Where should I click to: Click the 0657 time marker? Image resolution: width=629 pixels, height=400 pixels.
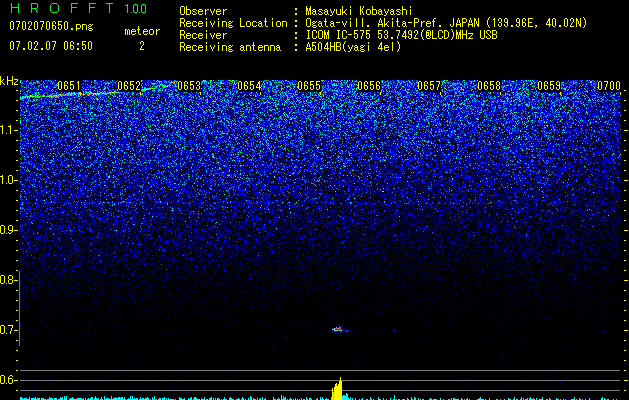(x=429, y=86)
